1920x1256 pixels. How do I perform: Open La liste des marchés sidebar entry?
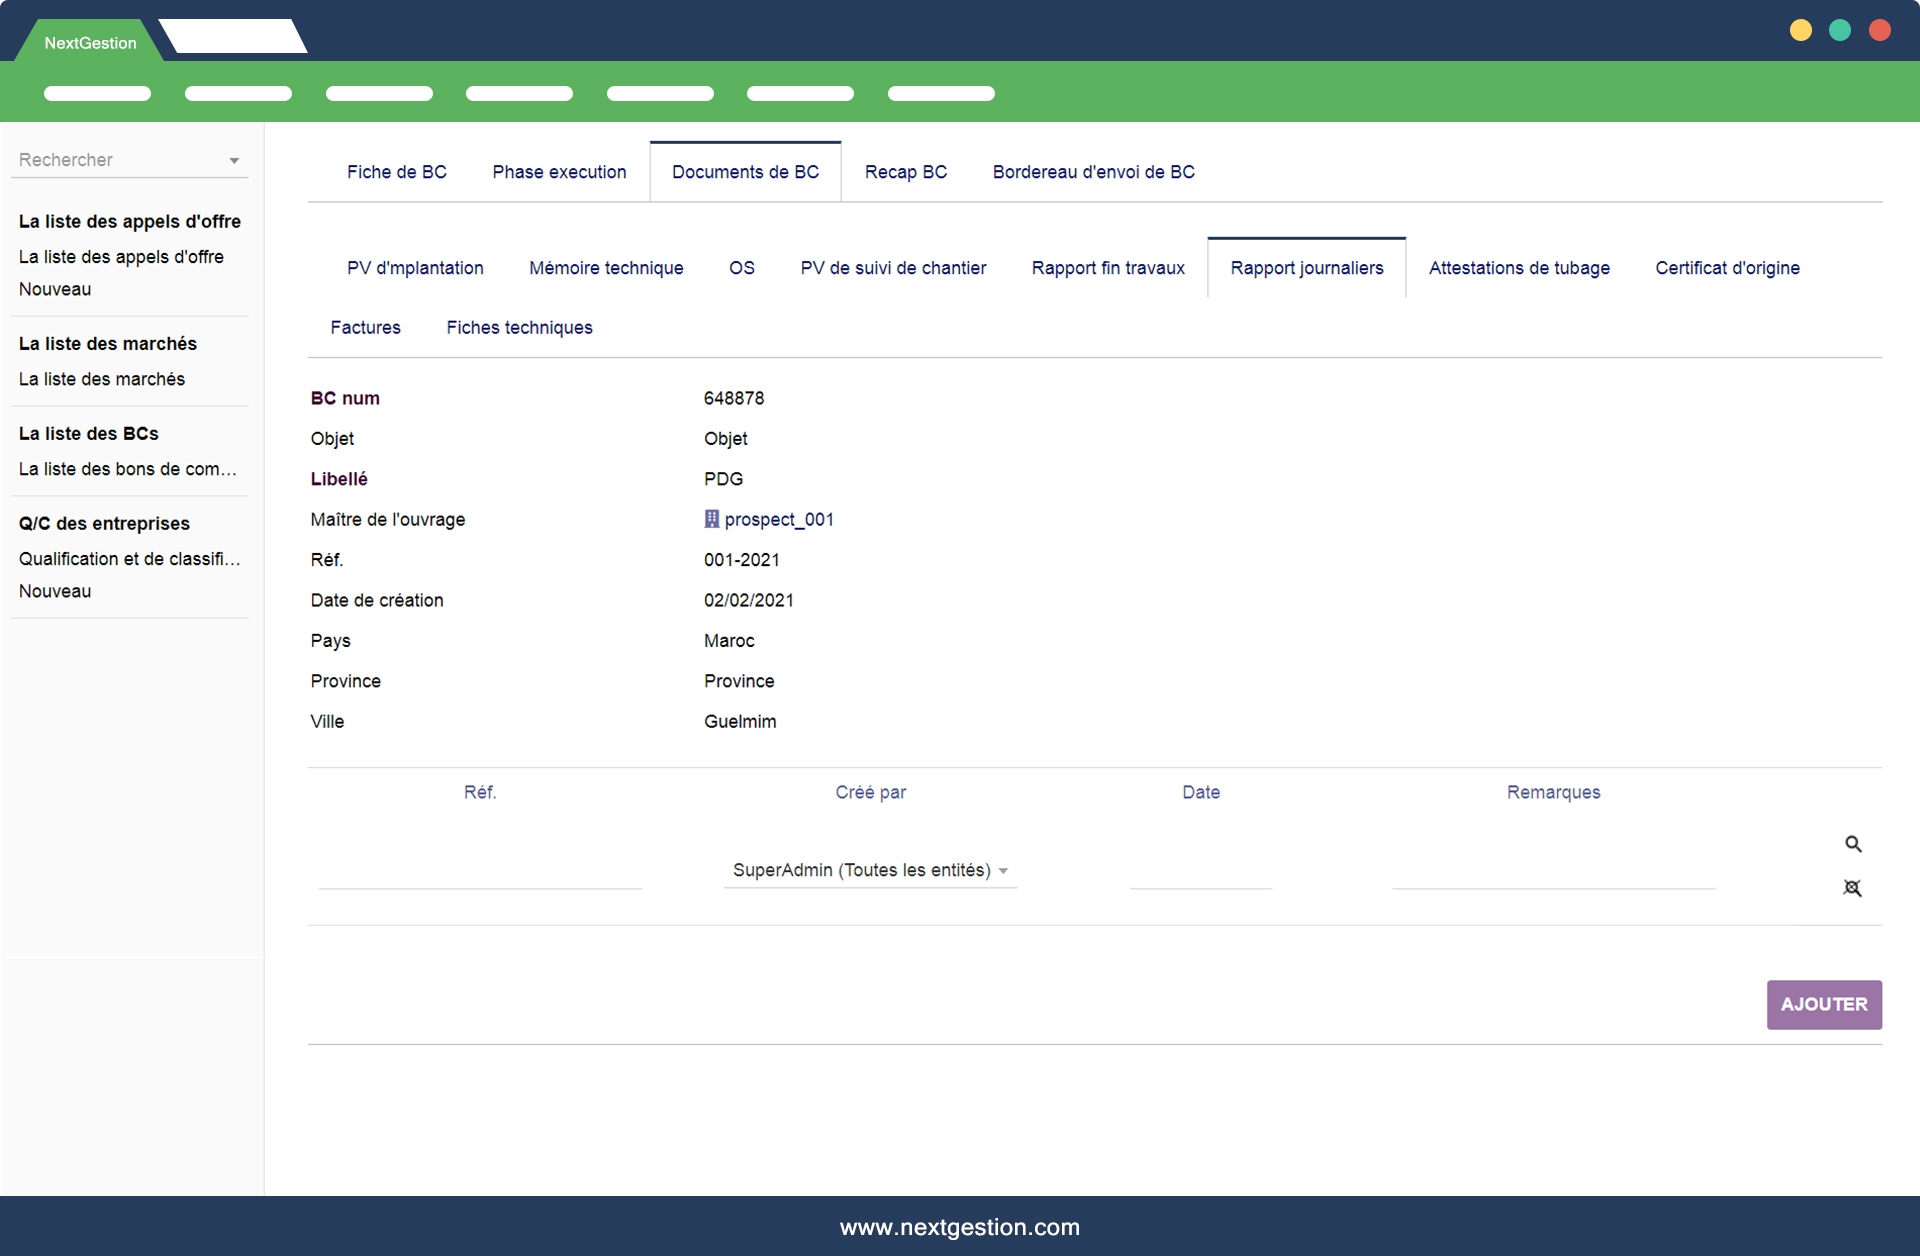102,379
